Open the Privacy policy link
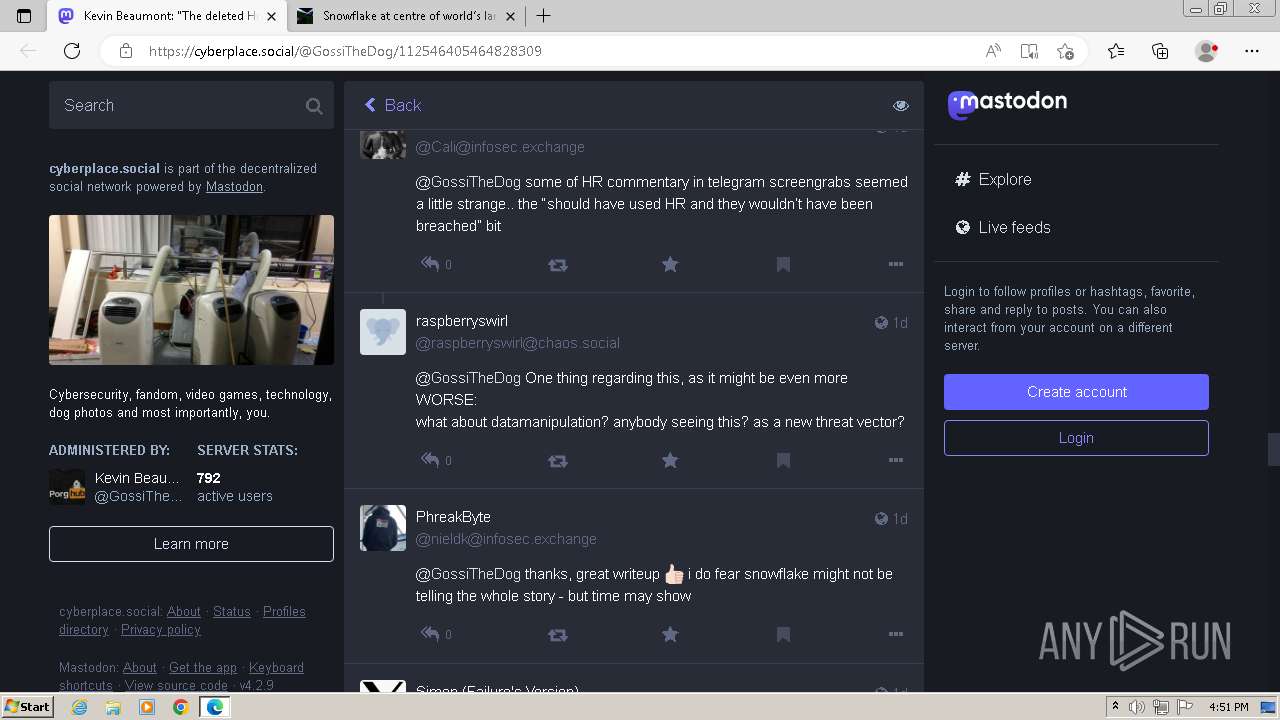Screen dimensions: 1280x720 [x=161, y=630]
